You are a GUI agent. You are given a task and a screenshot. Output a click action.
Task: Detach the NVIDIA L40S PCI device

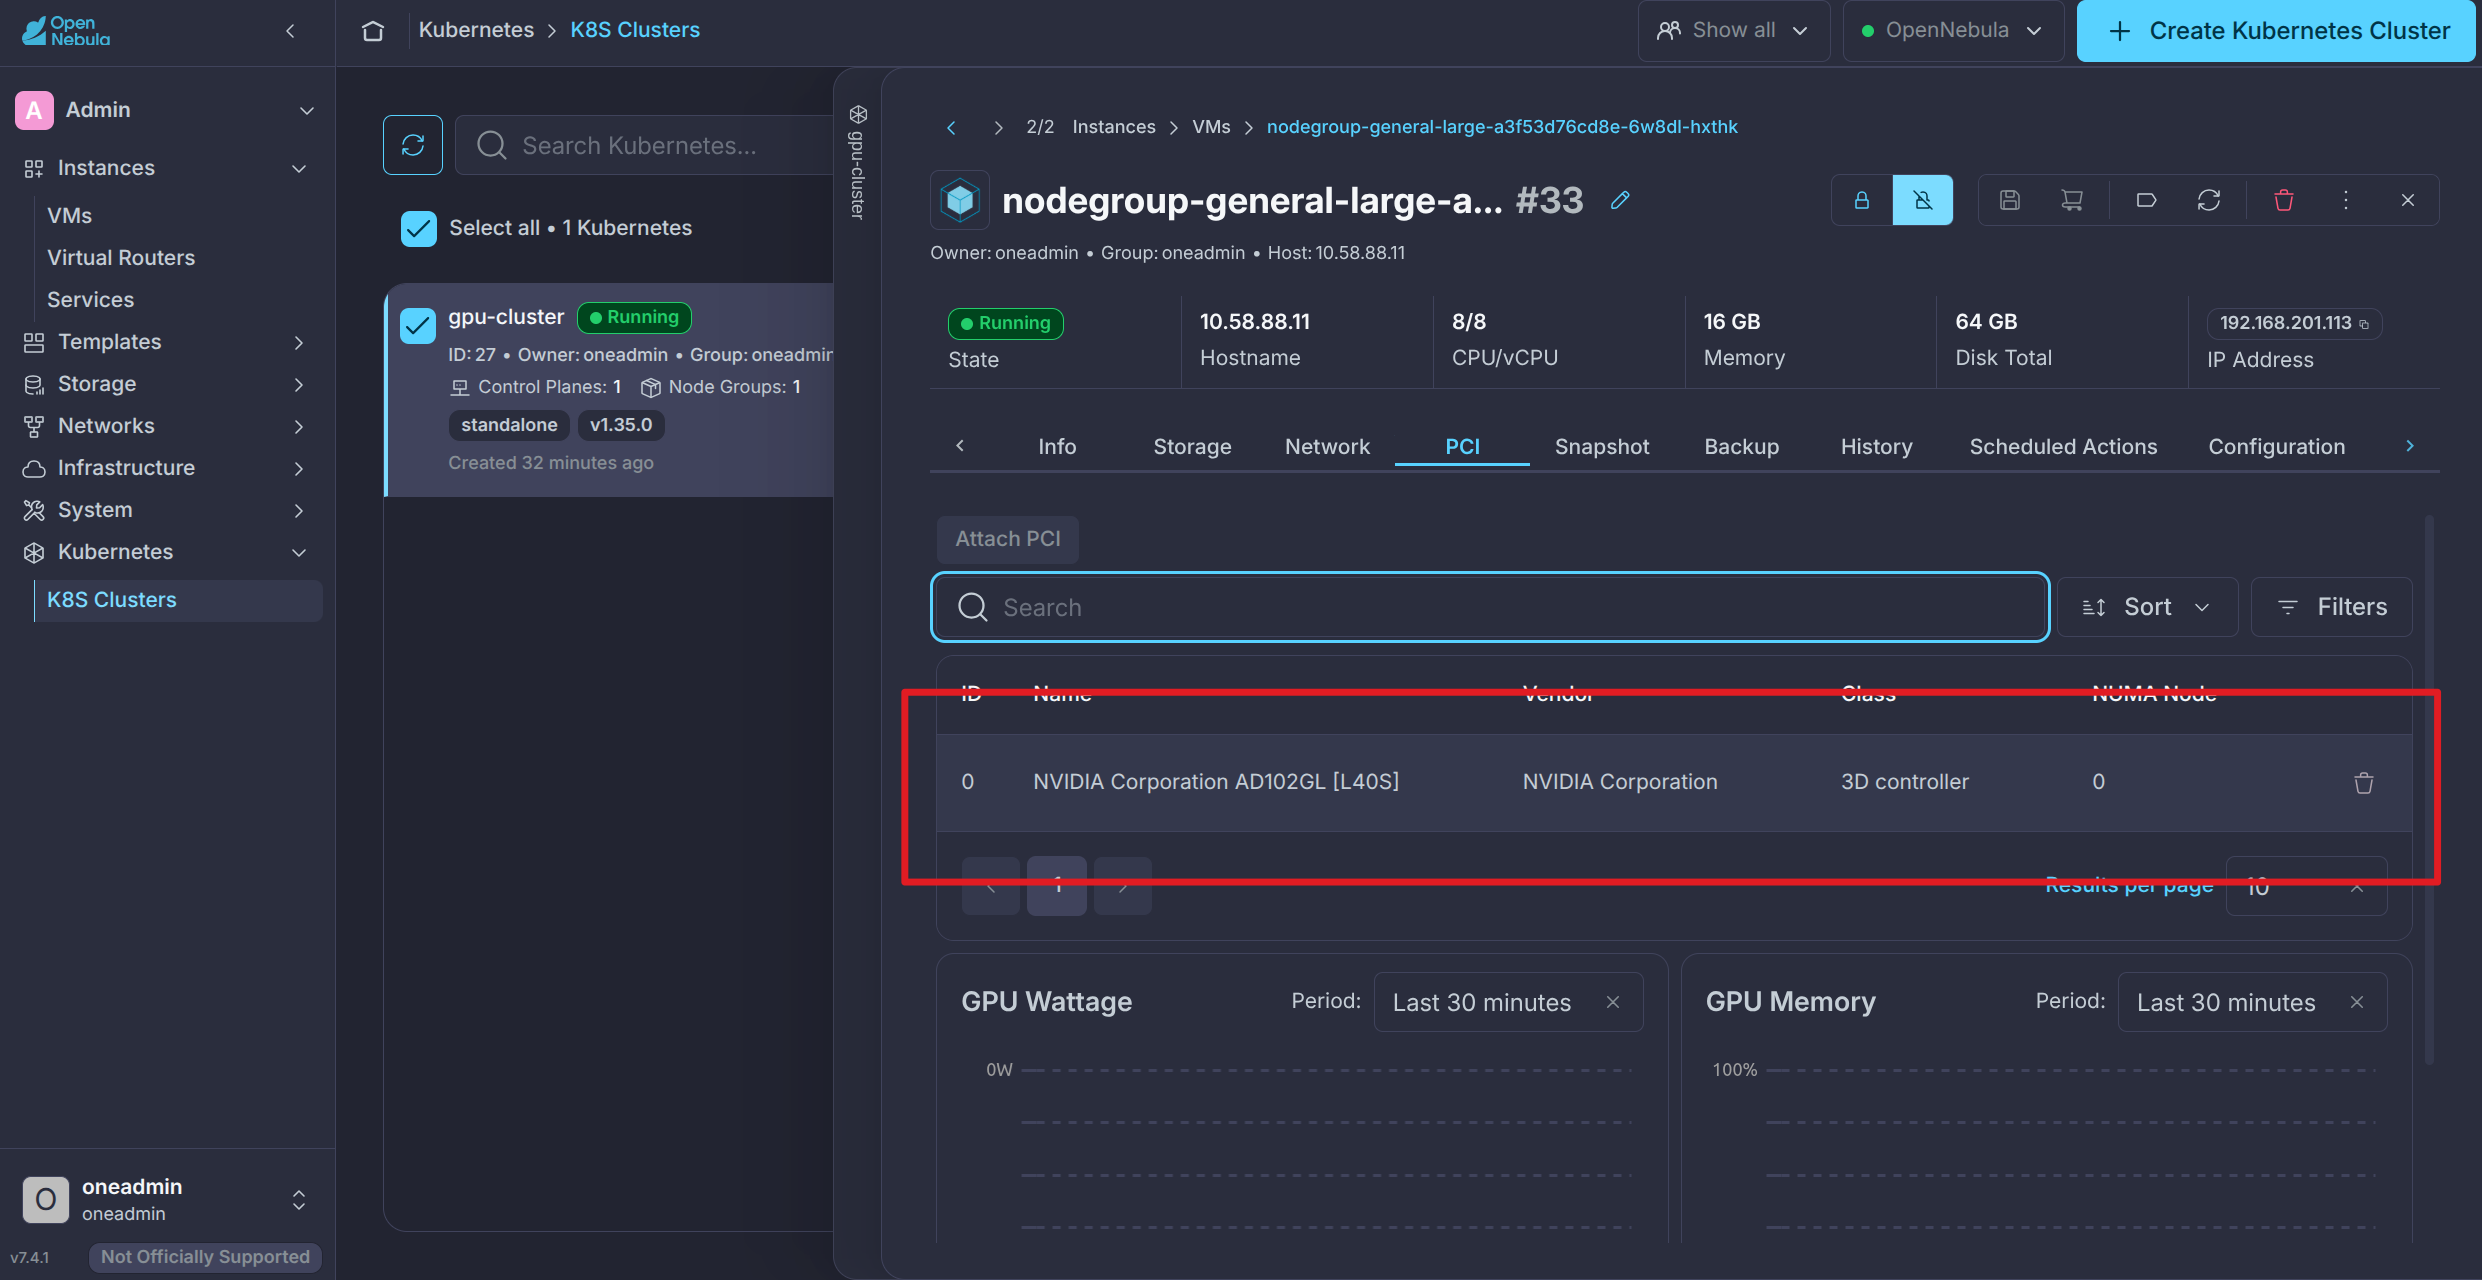[2364, 783]
